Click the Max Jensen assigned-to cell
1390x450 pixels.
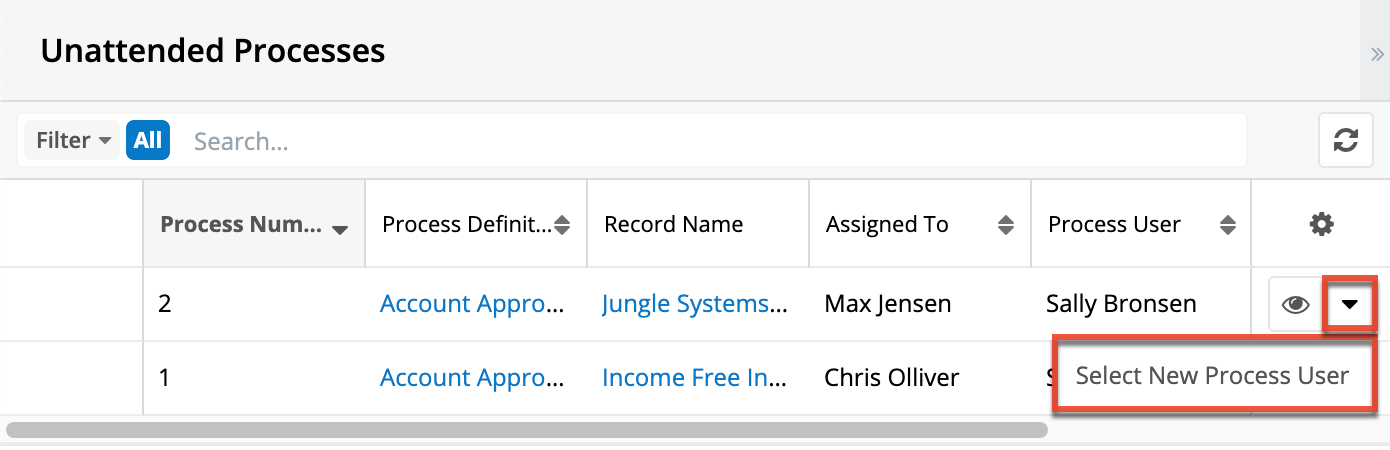(887, 304)
